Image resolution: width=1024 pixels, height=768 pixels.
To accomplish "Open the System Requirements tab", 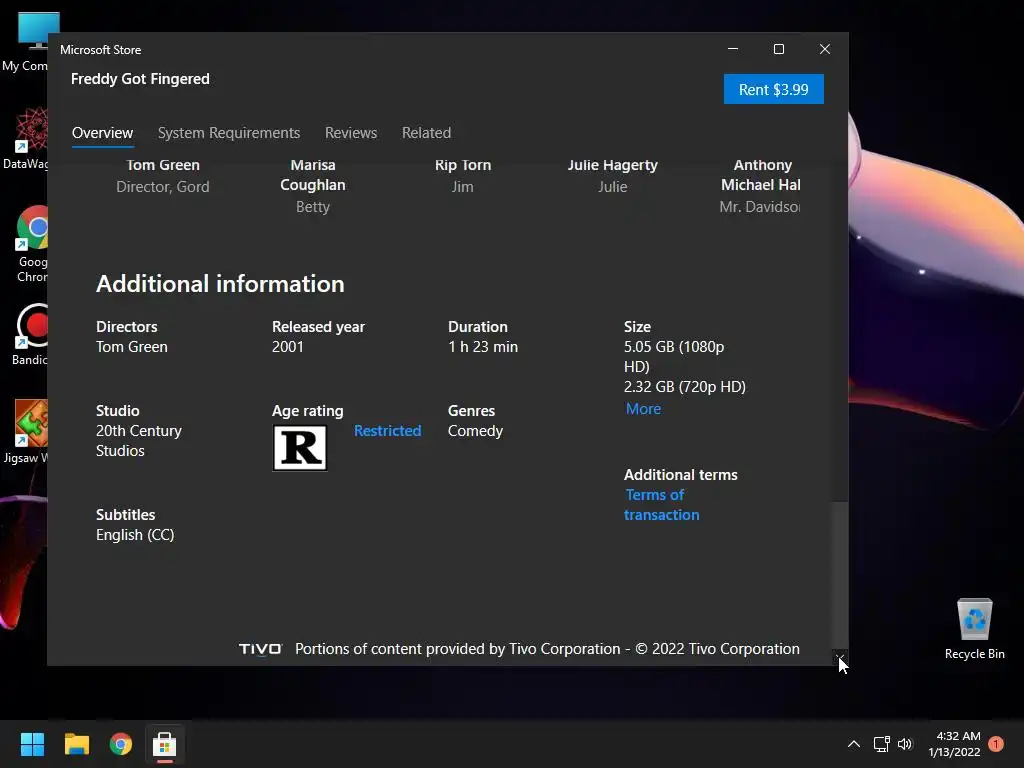I will (x=229, y=133).
